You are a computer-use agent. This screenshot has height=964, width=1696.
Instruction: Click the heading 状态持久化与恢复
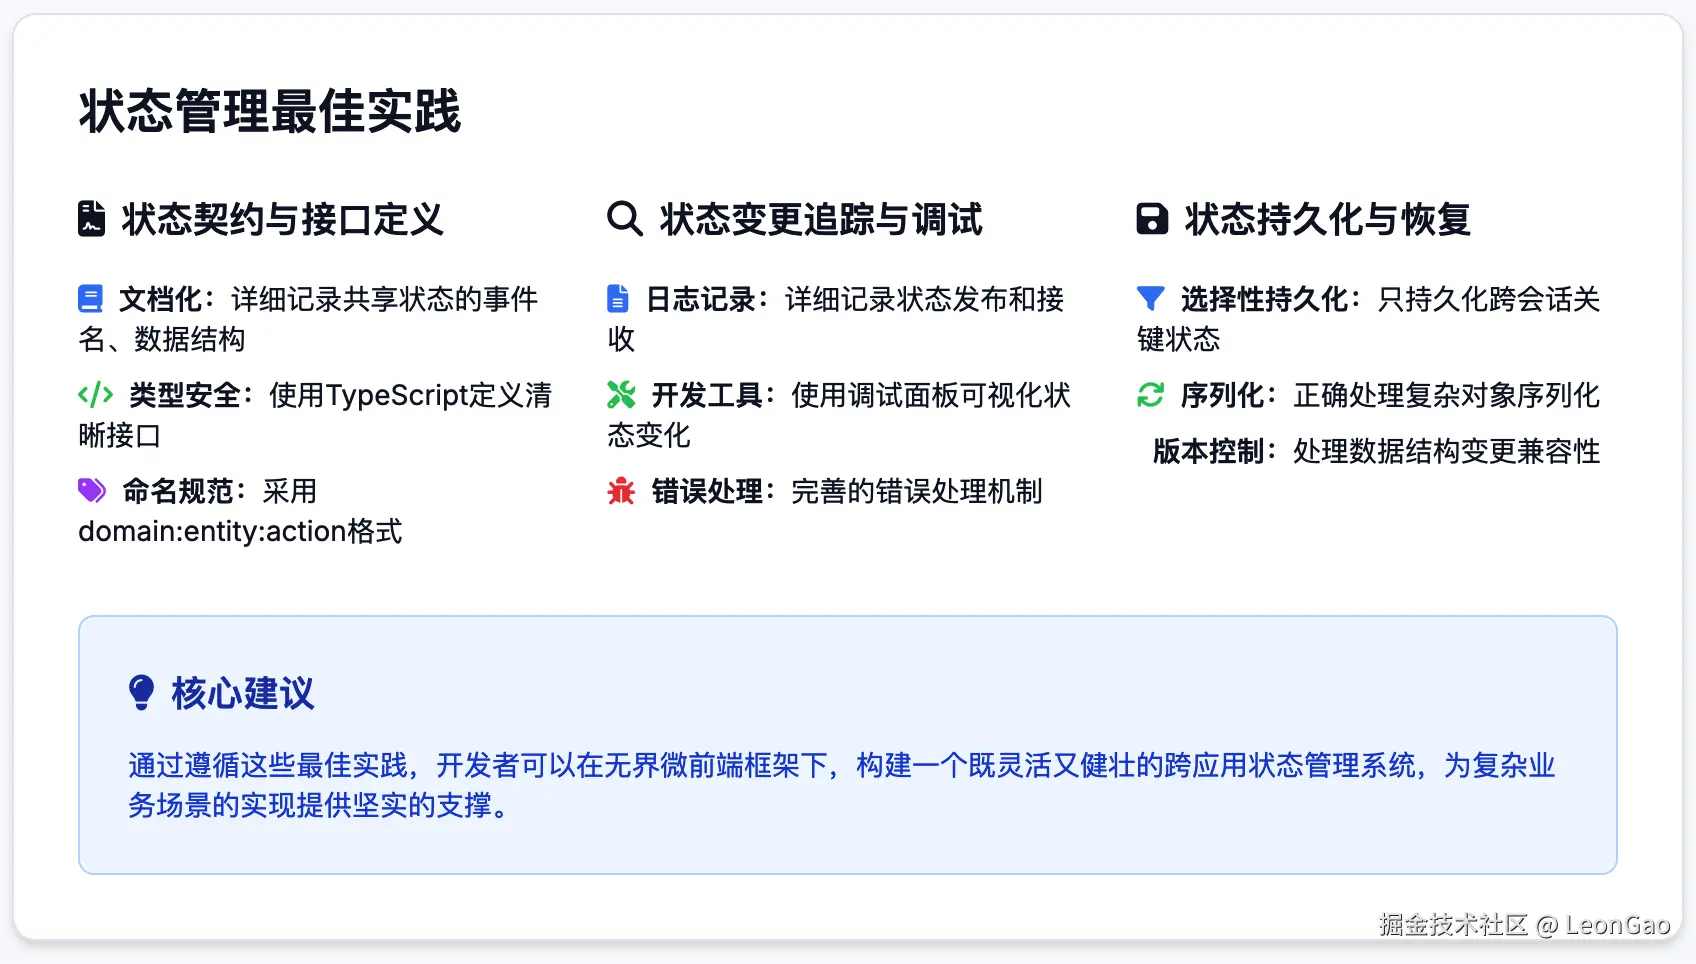1327,219
